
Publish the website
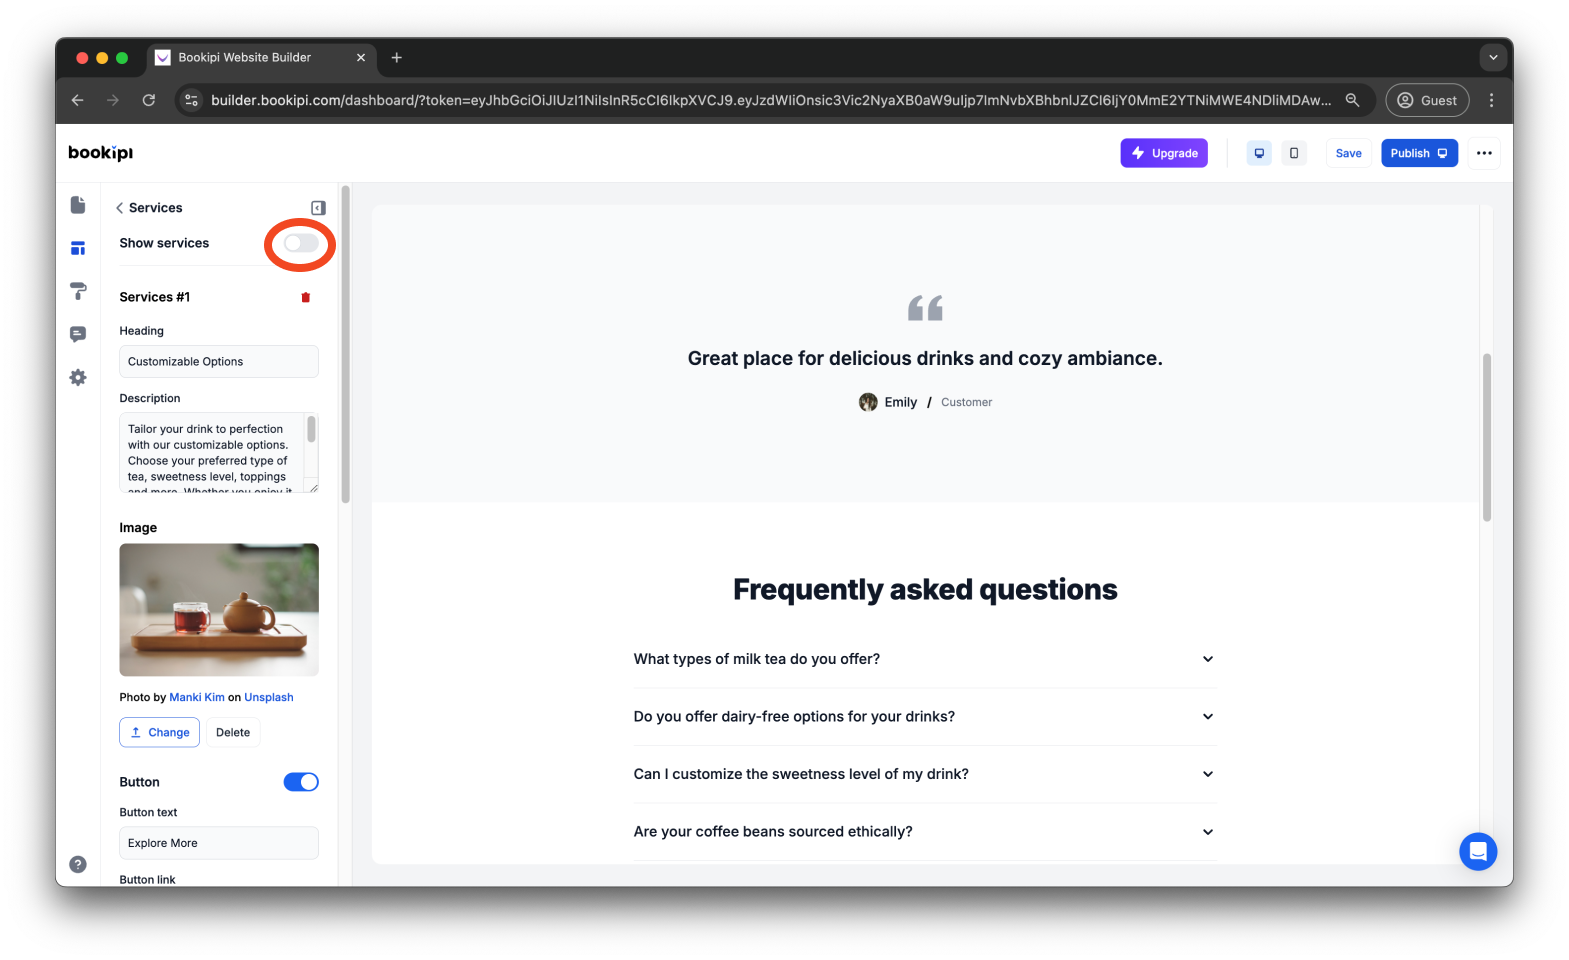point(1419,153)
